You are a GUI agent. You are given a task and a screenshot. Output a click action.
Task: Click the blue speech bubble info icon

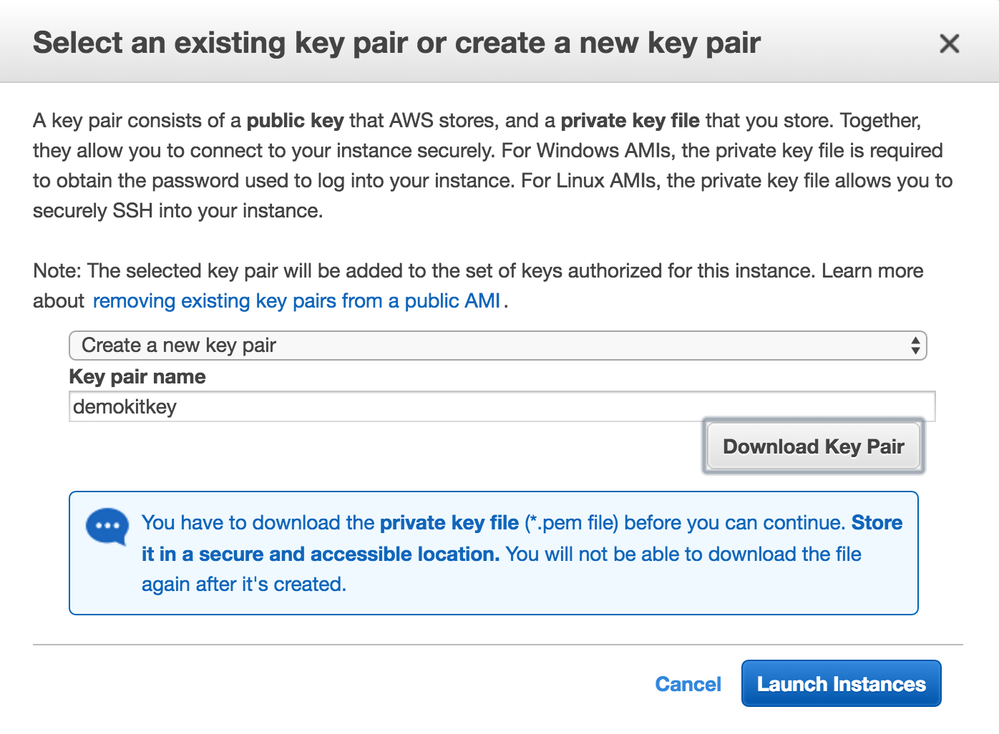[x=107, y=527]
